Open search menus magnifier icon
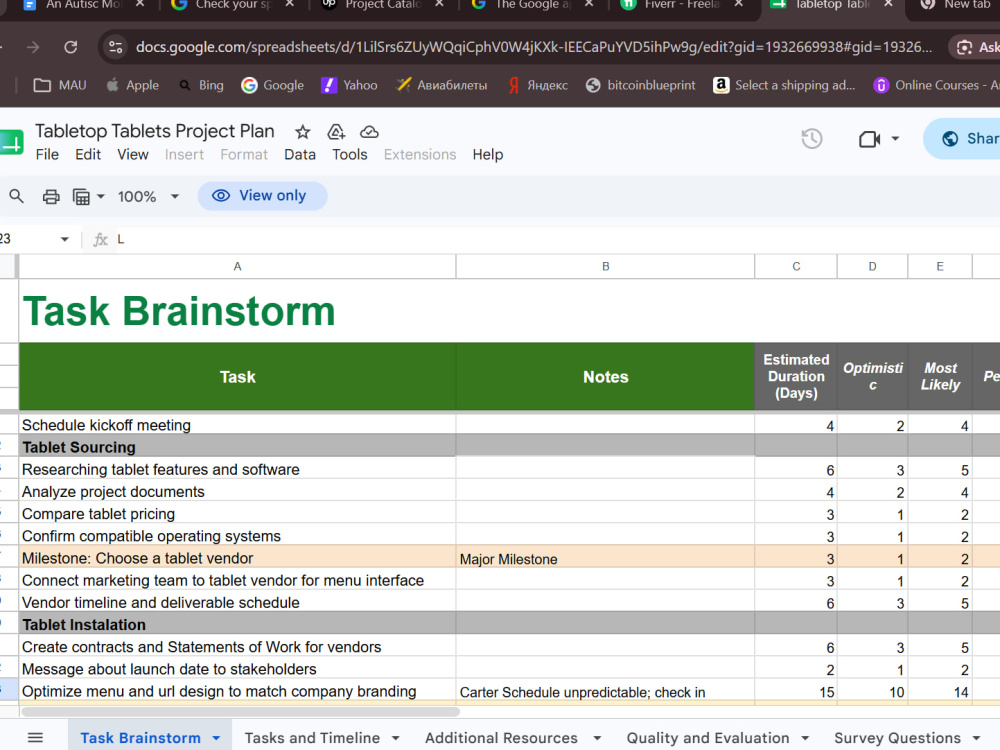The width and height of the screenshot is (1000, 750). pyautogui.click(x=17, y=196)
